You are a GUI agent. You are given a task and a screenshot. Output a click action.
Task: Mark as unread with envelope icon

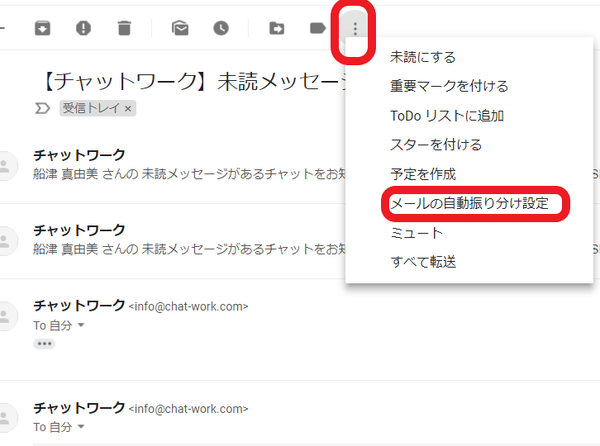coord(180,28)
